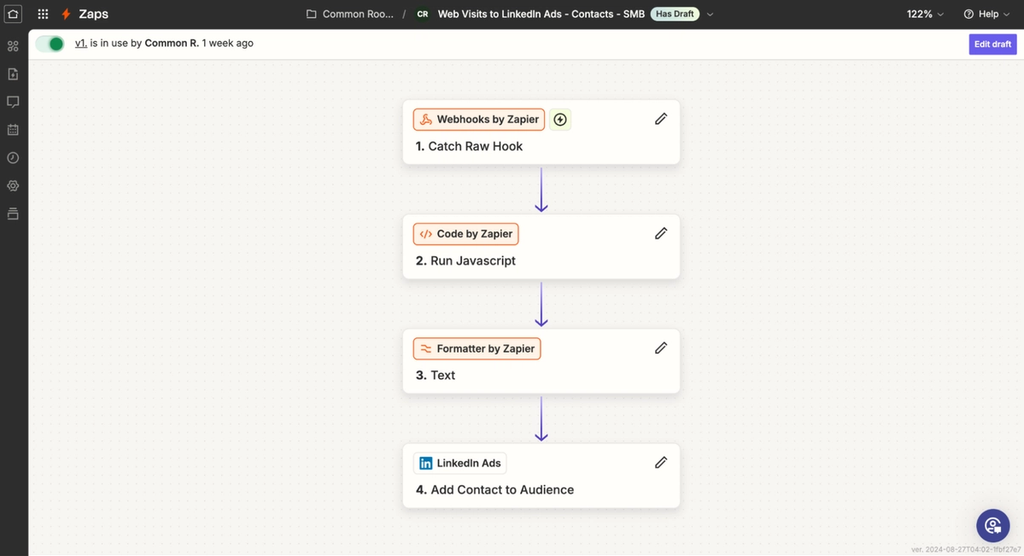This screenshot has width=1024, height=556.
Task: Edit the Formatter Text step pencil
Action: point(661,348)
